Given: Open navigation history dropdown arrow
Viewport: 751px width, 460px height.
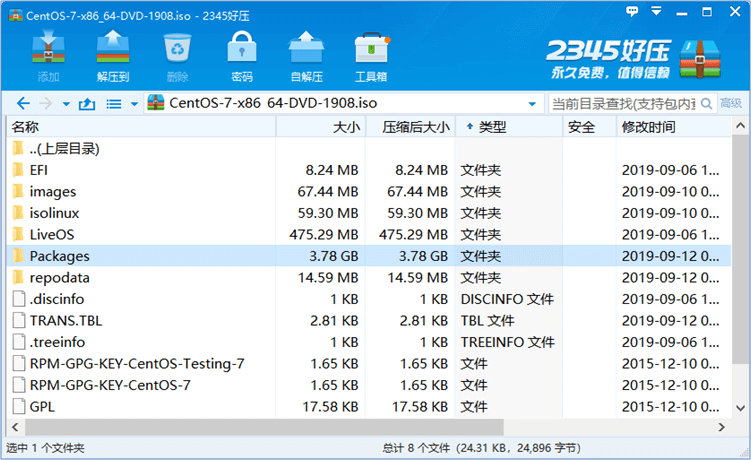Looking at the screenshot, I should coord(66,104).
